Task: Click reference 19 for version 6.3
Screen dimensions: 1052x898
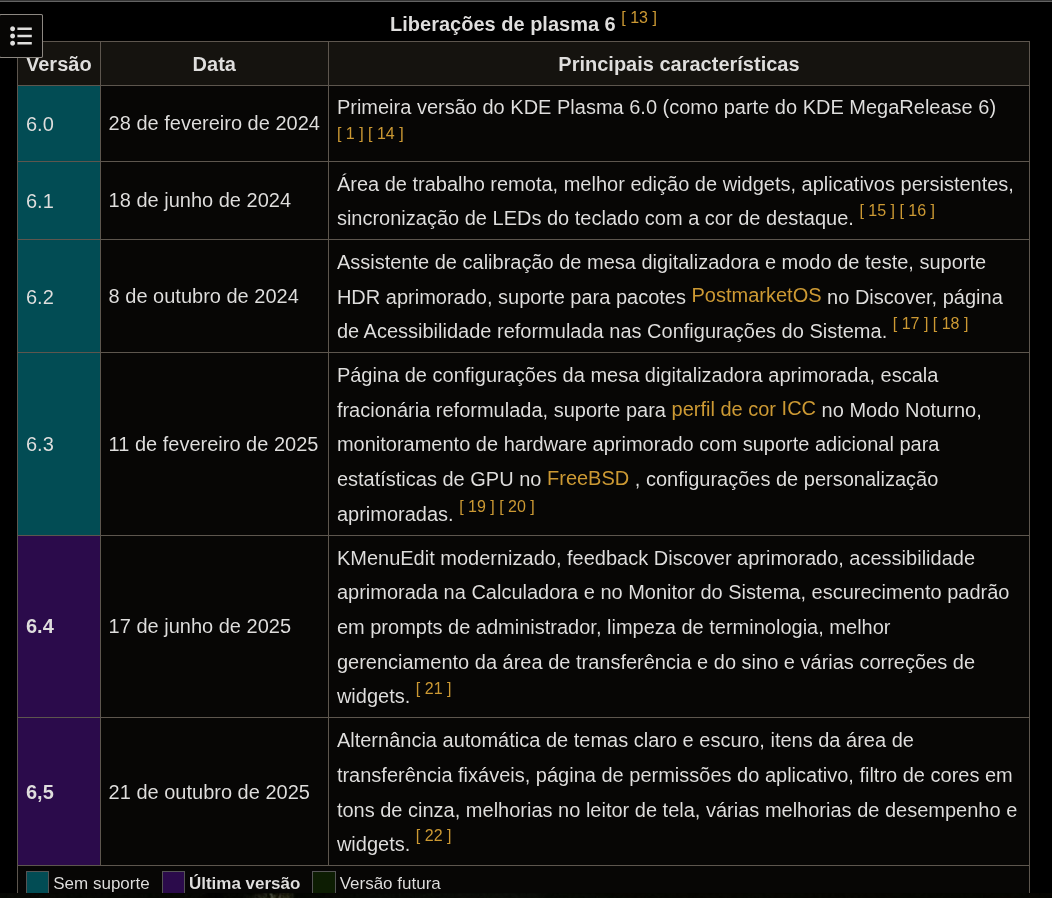Action: click(476, 507)
